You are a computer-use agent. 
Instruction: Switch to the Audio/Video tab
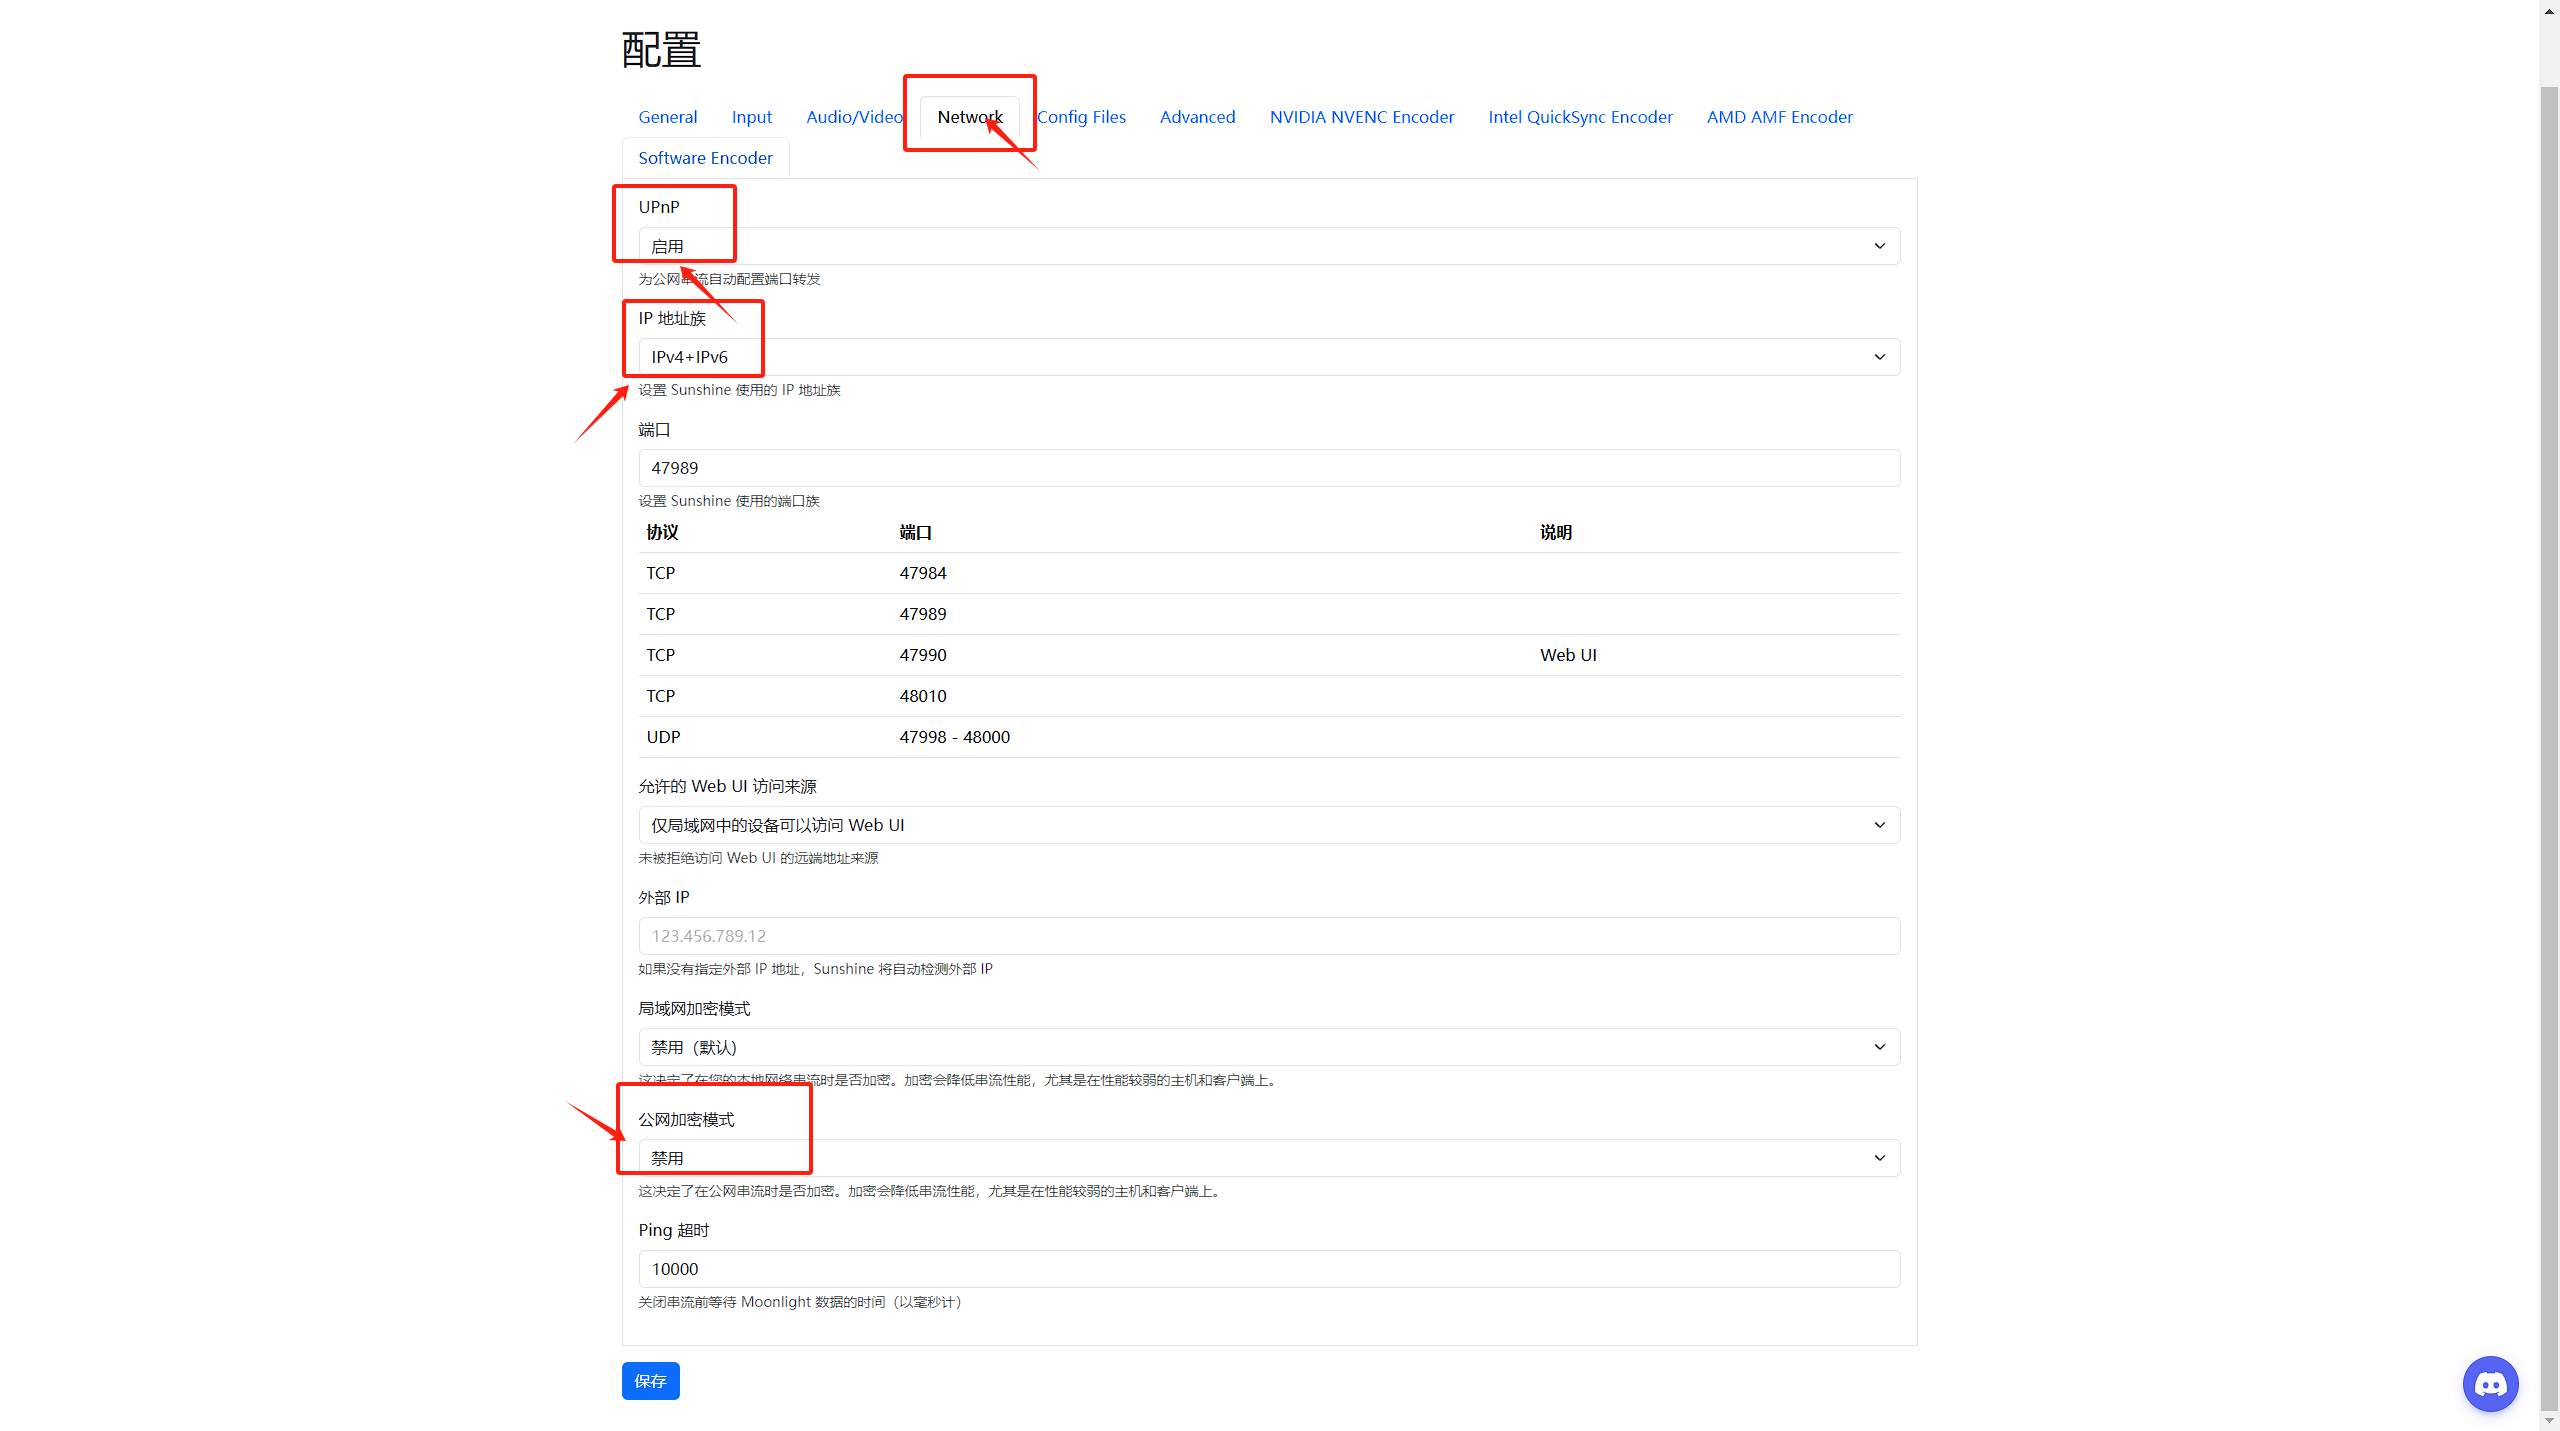point(854,117)
